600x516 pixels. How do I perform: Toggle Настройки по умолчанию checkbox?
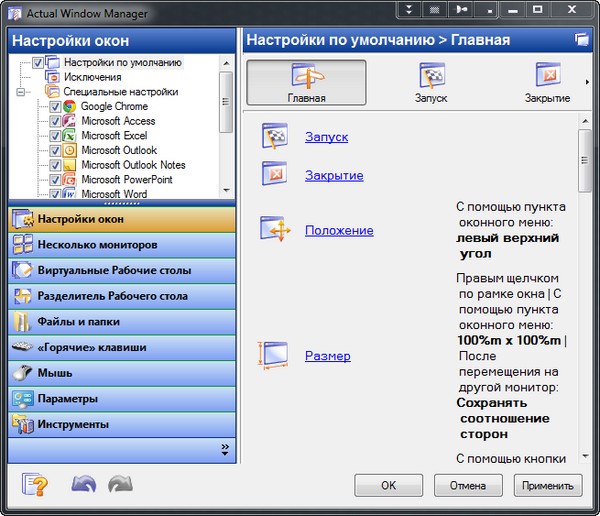(x=38, y=62)
